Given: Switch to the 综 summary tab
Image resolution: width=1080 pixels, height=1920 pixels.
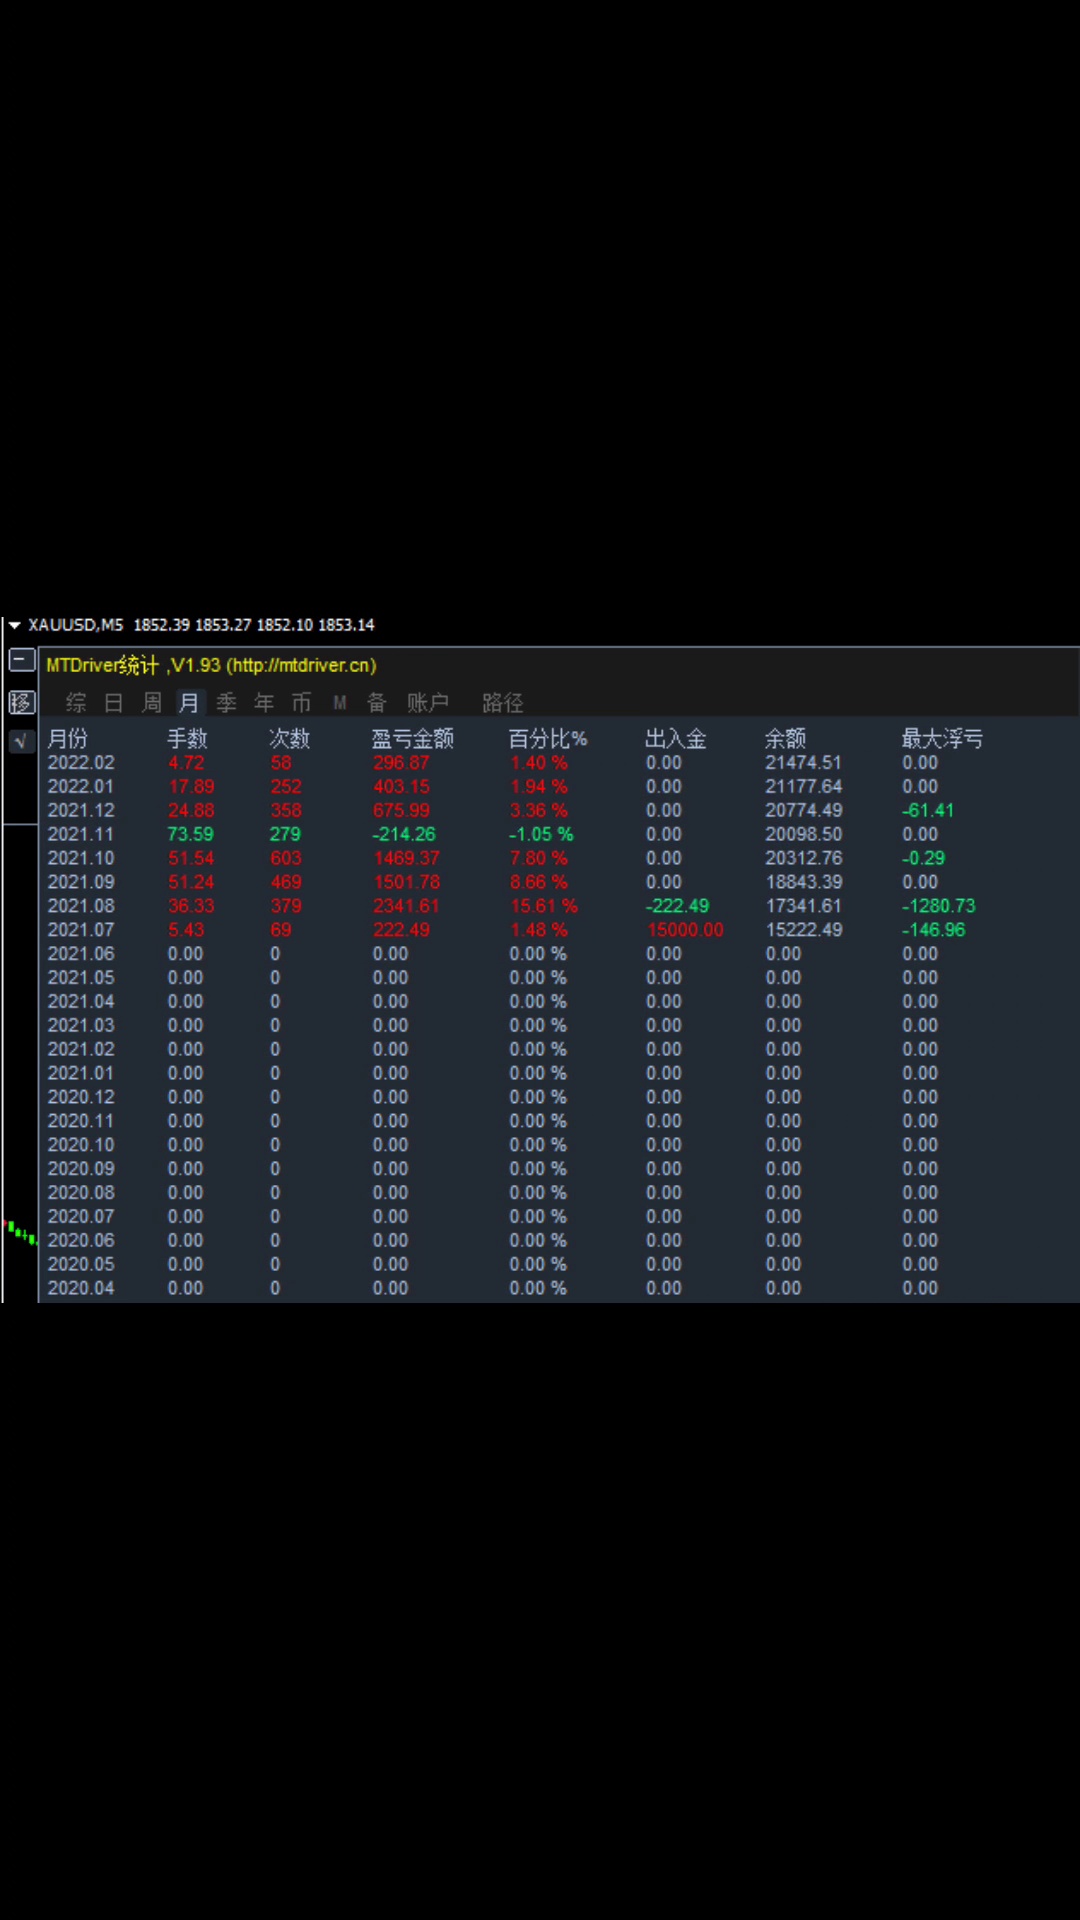Looking at the screenshot, I should pyautogui.click(x=76, y=703).
